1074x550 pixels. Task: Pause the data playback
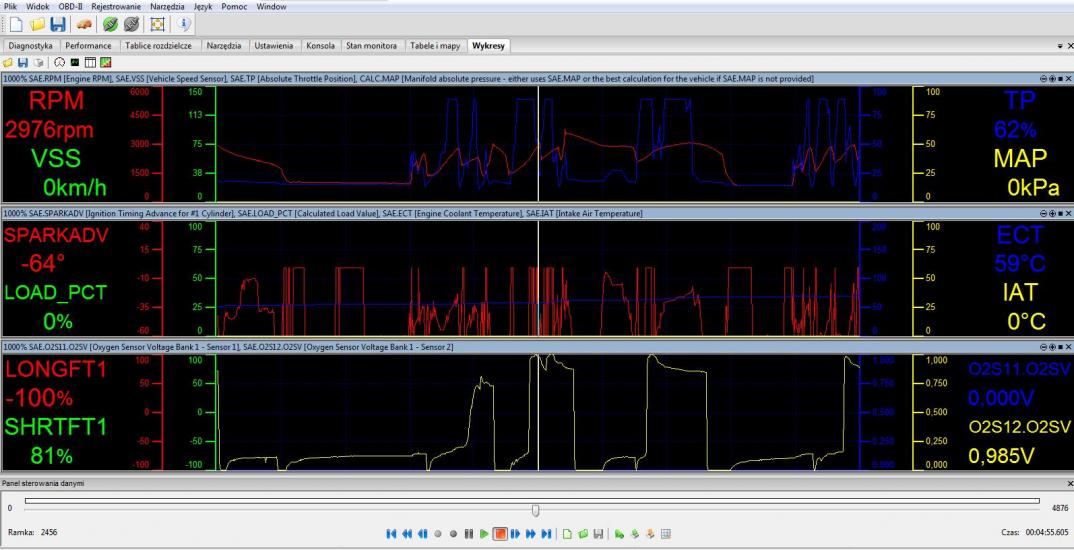coord(468,534)
